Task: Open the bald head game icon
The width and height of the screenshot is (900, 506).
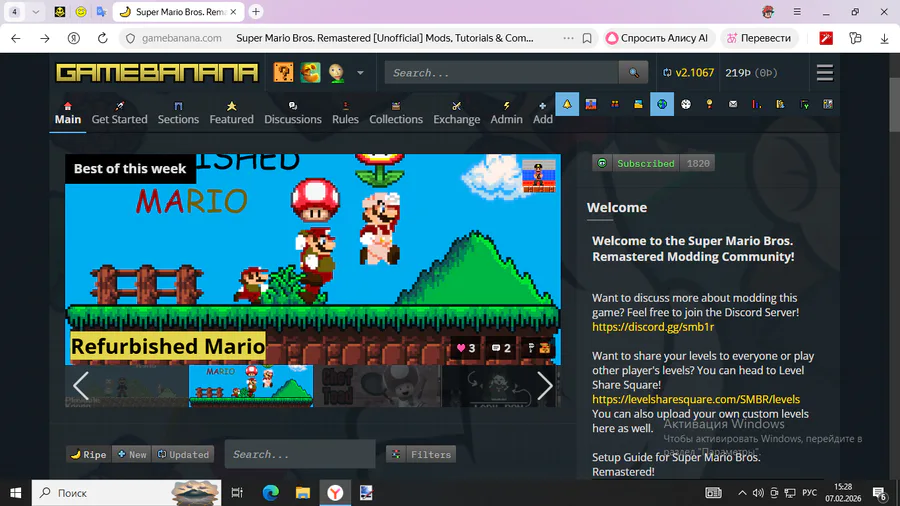Action: click(336, 72)
